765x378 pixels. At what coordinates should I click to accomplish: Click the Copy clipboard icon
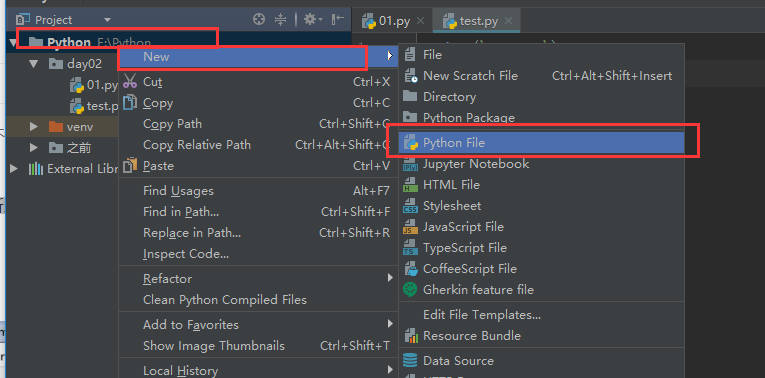coord(130,102)
